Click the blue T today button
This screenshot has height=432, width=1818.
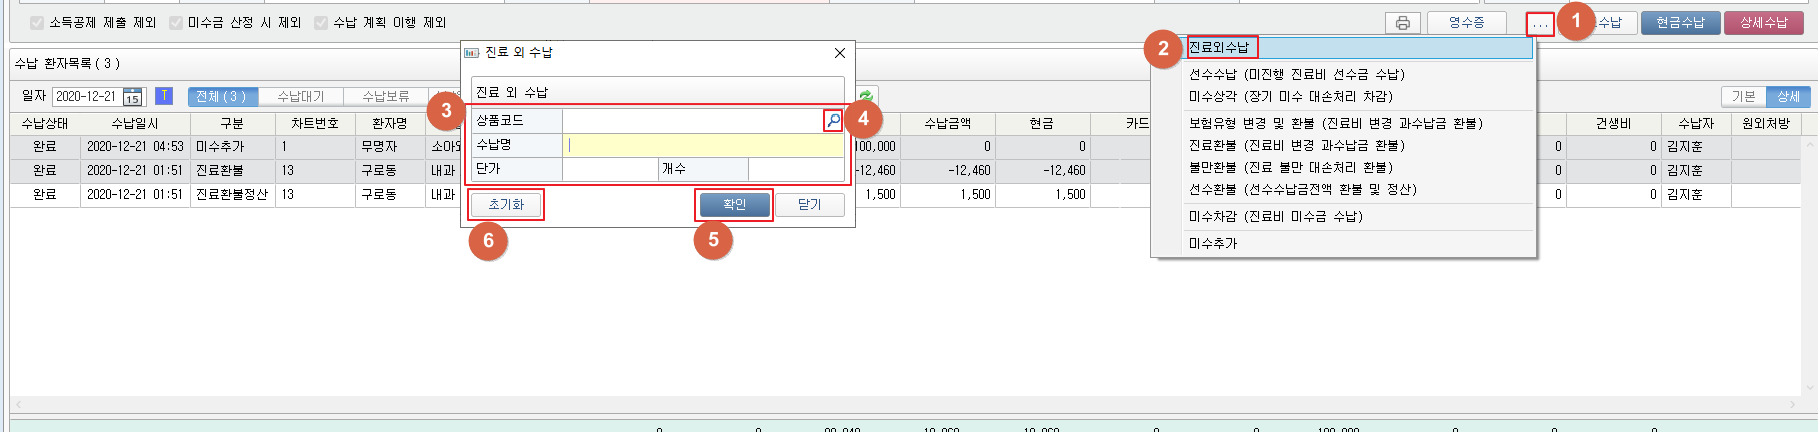164,96
